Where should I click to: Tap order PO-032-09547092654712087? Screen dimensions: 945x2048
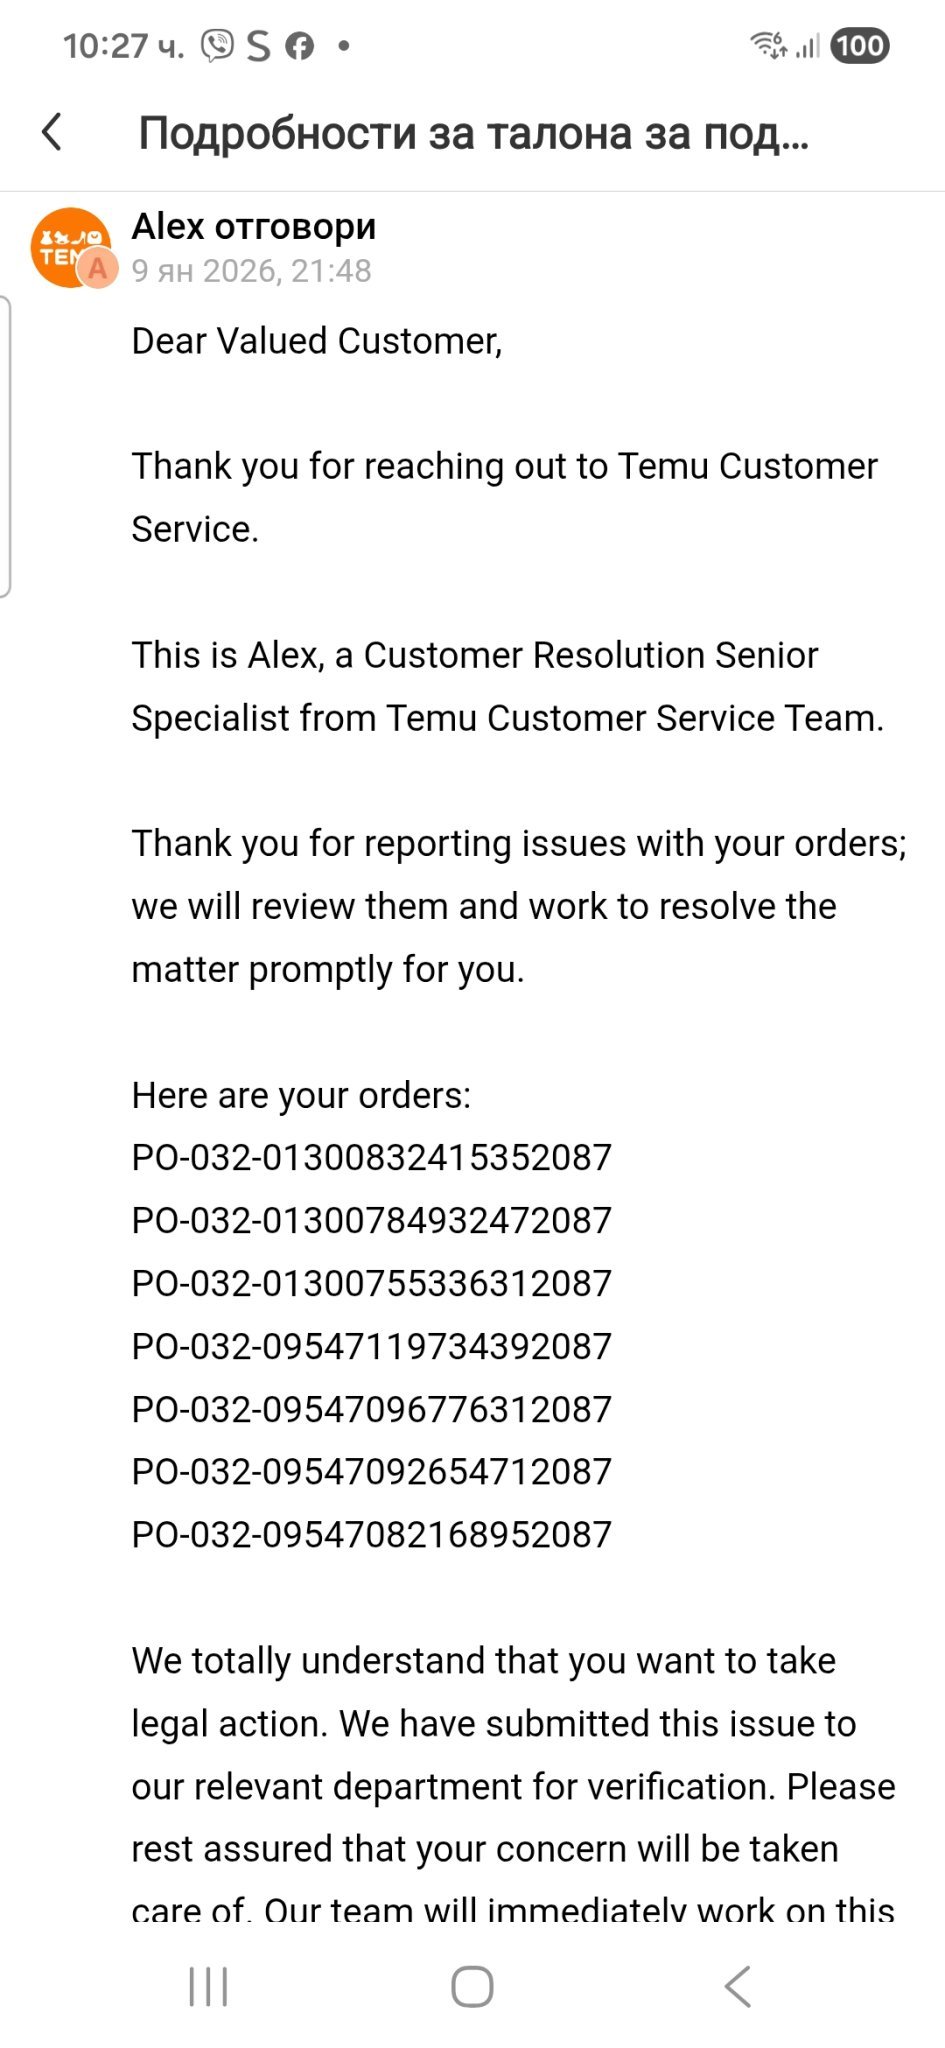(371, 1472)
